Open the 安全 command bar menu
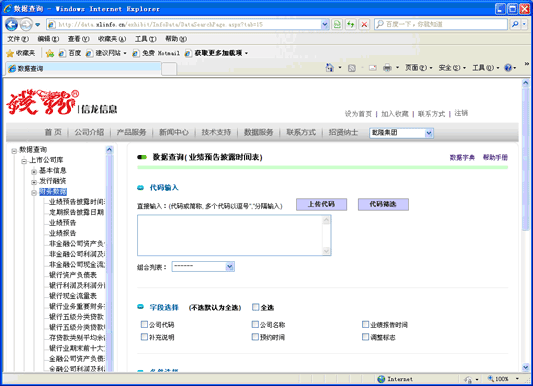This screenshot has height=386, width=533. point(452,68)
